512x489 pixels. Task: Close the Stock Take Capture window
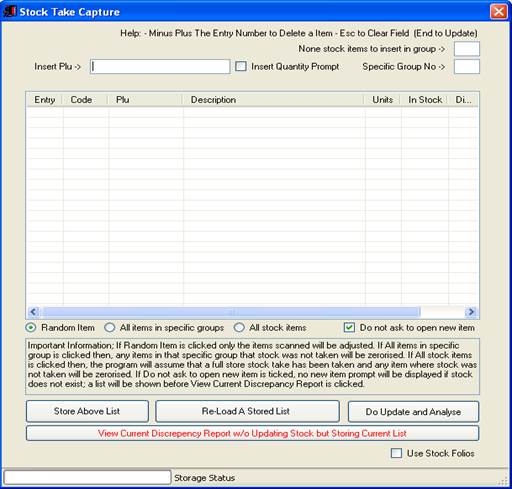[498, 12]
